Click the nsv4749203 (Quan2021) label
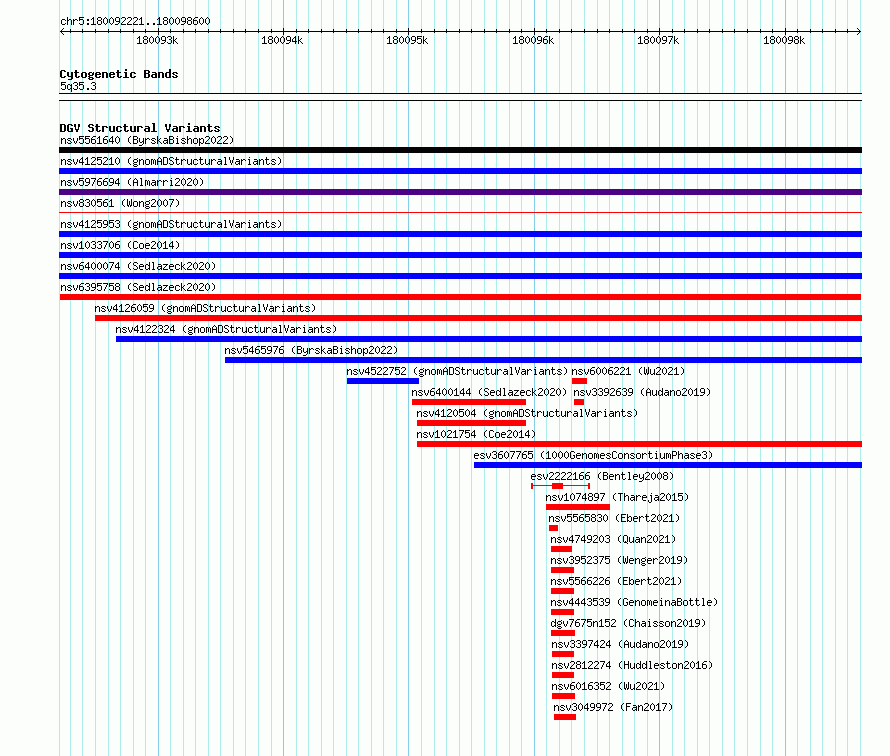This screenshot has height=756, width=890. 613,539
